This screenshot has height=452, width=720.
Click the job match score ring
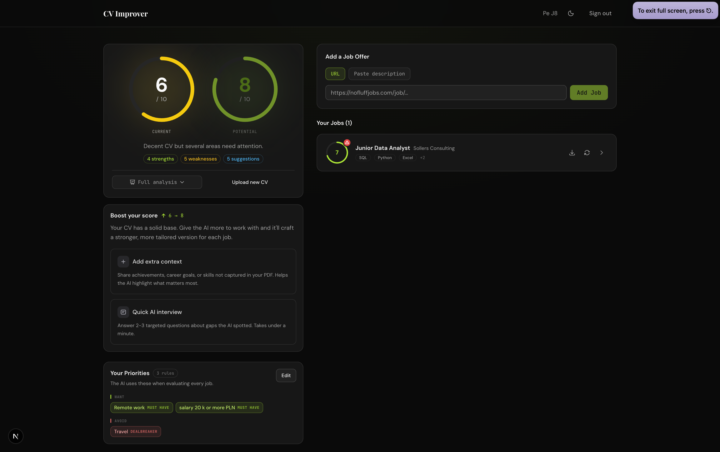337,153
